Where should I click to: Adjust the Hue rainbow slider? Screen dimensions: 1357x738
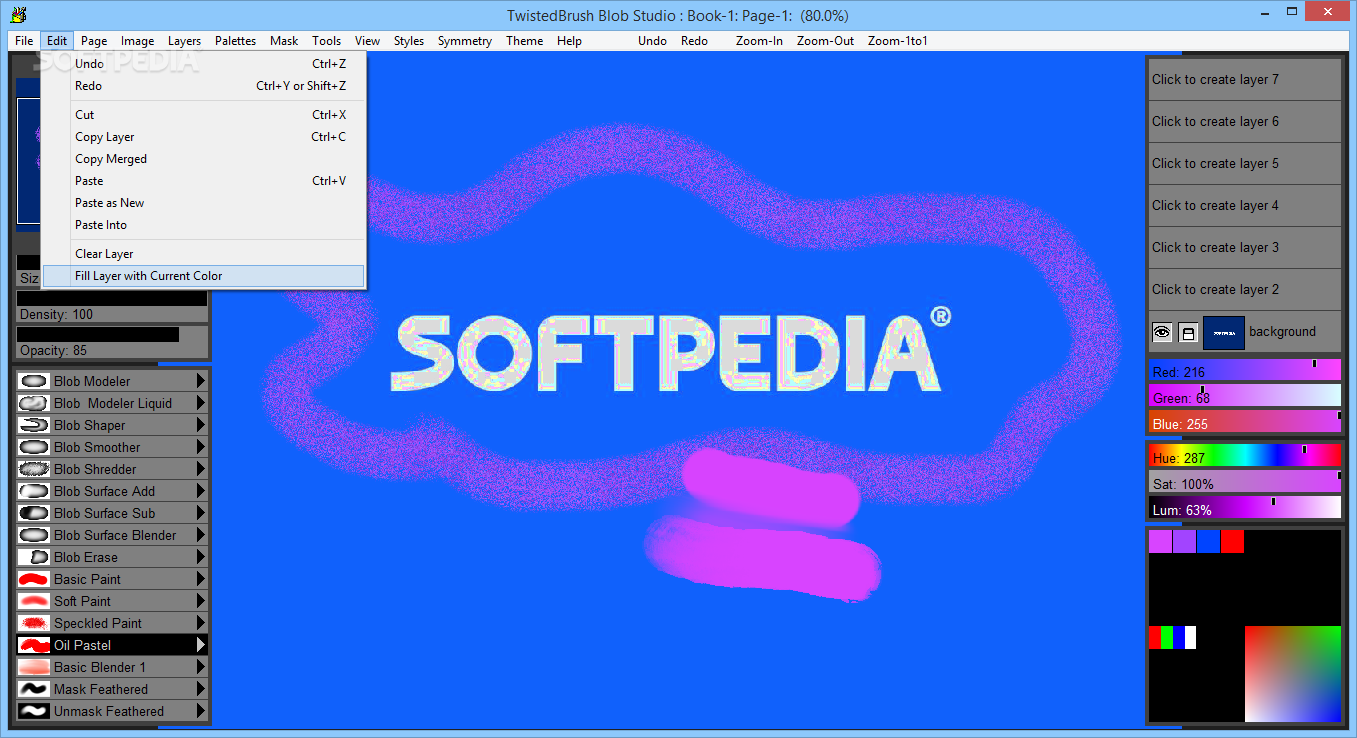click(x=1244, y=456)
